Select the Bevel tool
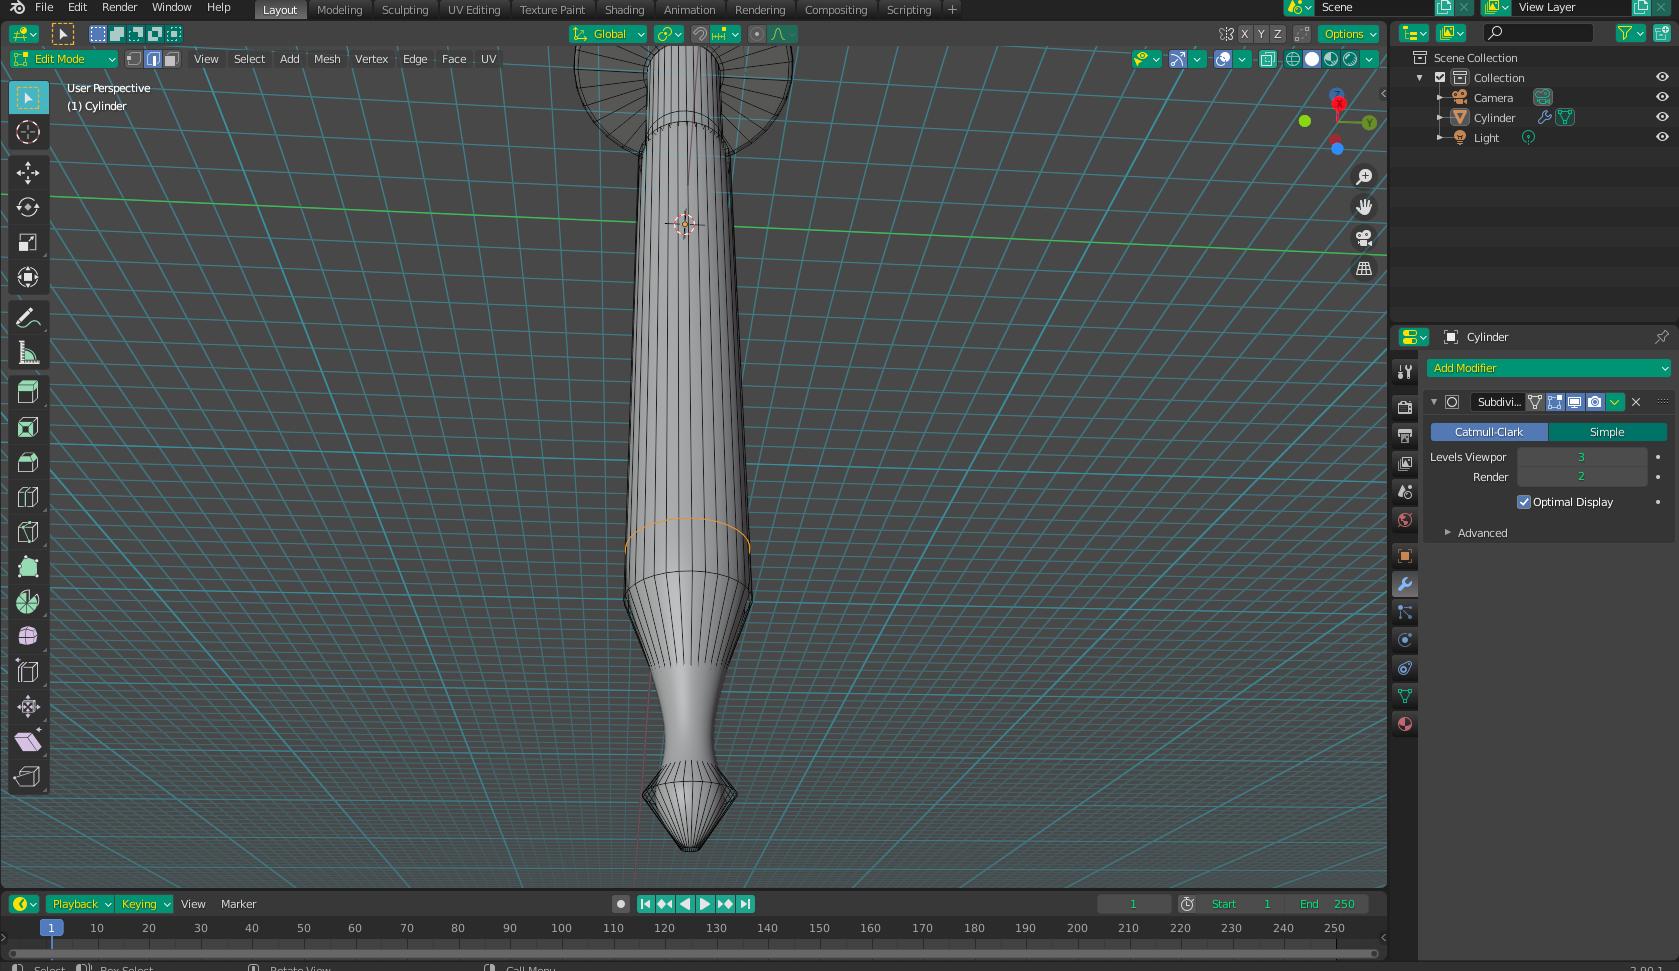Image resolution: width=1679 pixels, height=971 pixels. click(28, 462)
